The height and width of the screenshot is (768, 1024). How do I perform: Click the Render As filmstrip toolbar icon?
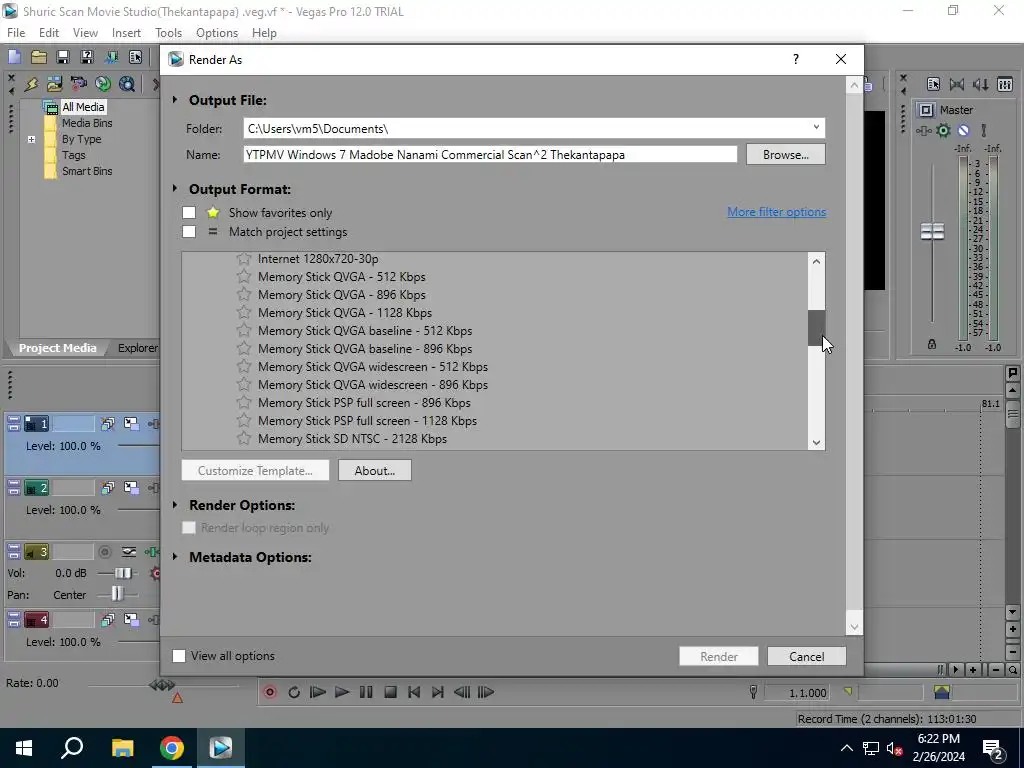point(112,57)
